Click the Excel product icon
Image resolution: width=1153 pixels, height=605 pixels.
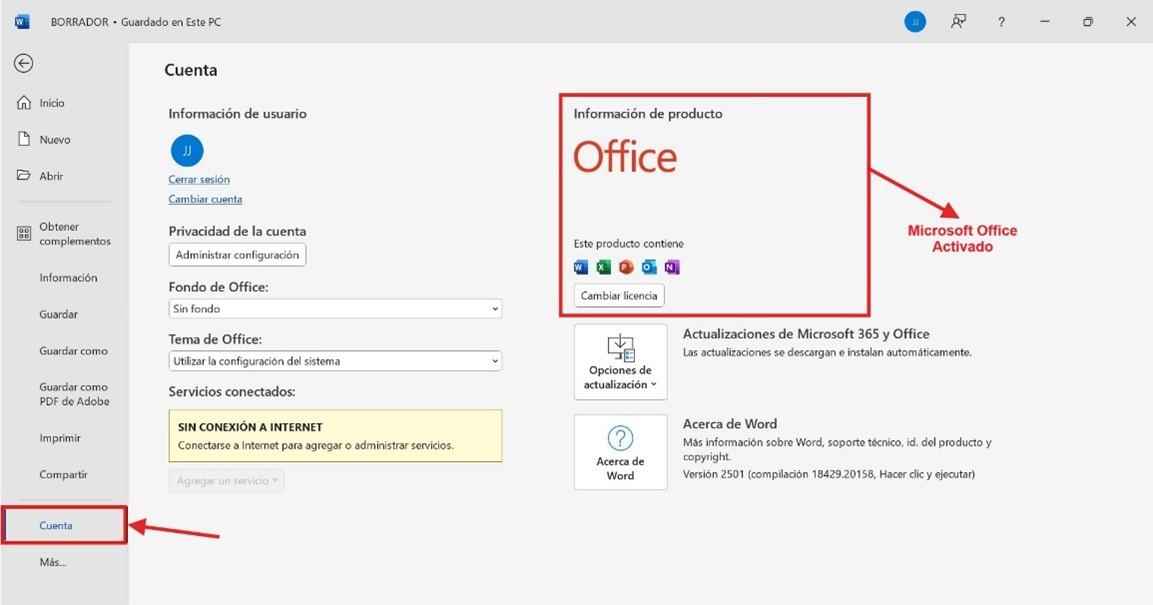tap(604, 267)
